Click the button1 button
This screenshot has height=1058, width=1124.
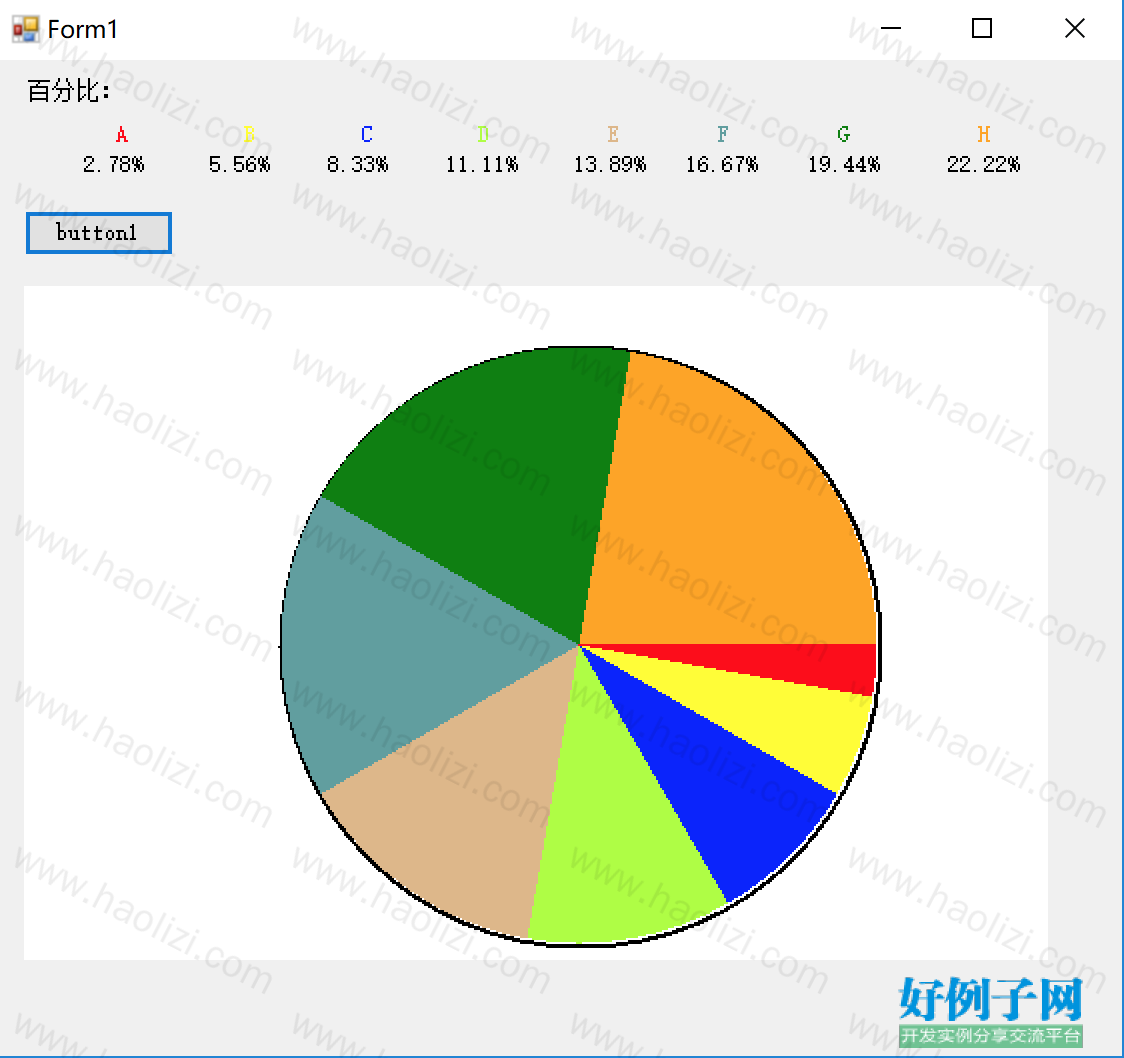pos(99,233)
